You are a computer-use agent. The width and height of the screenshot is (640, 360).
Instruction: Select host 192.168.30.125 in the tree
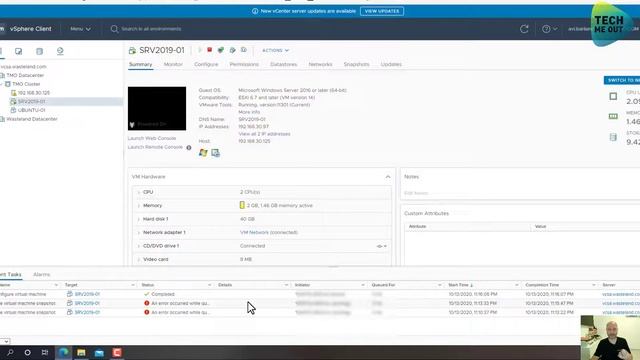(x=33, y=93)
